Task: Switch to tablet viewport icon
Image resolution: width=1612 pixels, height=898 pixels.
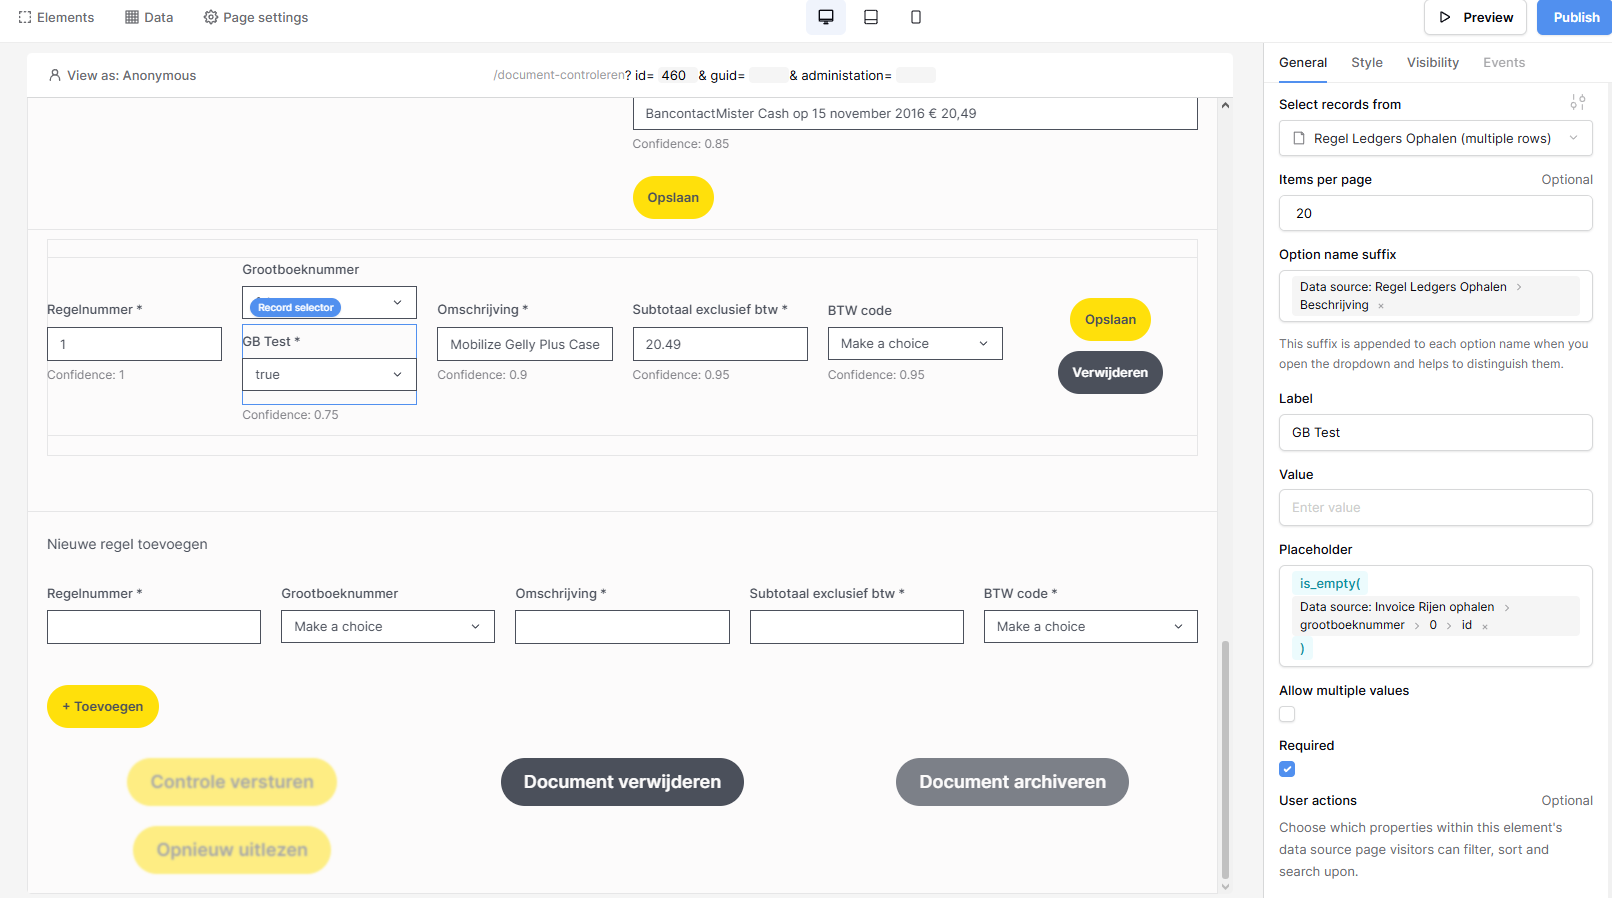Action: (871, 17)
